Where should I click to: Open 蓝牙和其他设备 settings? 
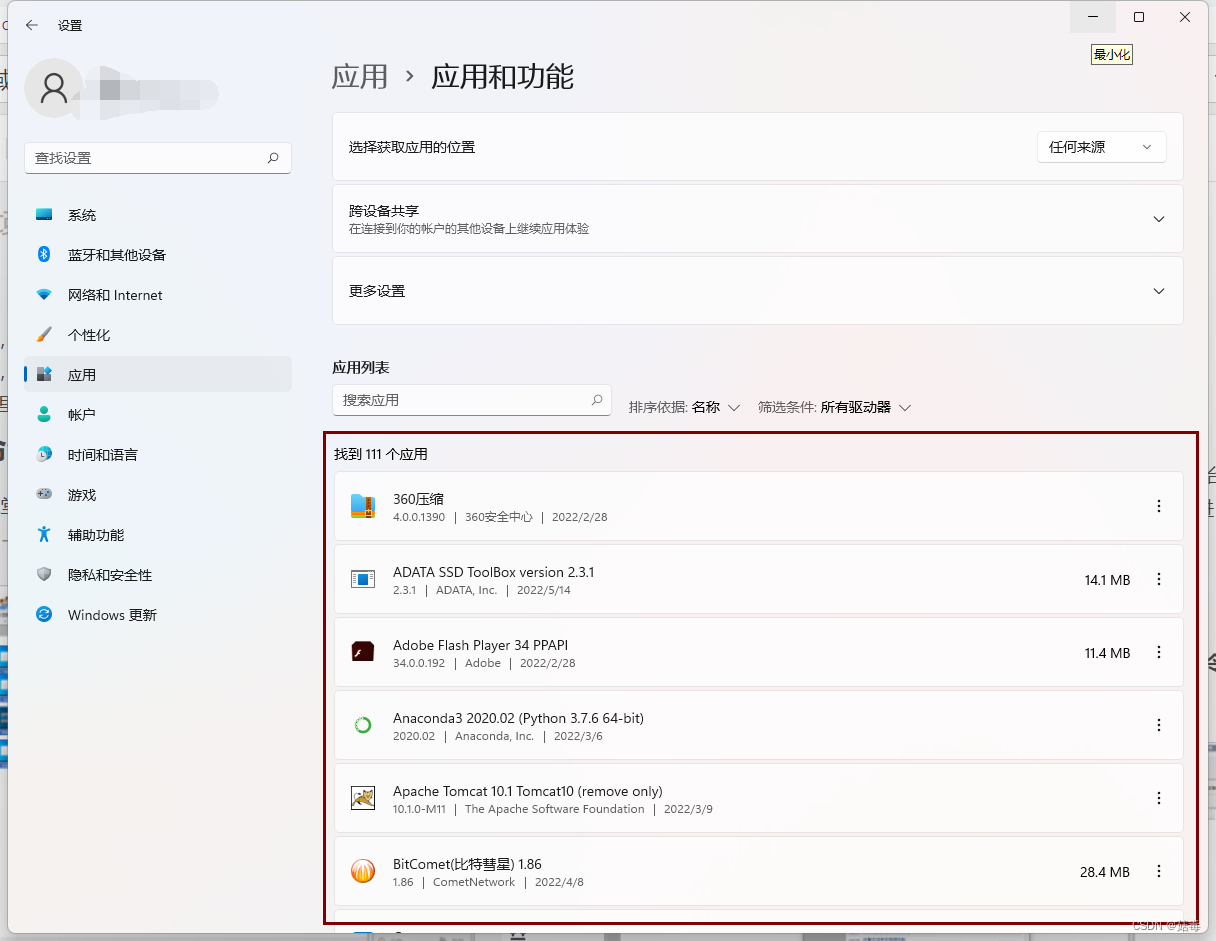click(158, 255)
